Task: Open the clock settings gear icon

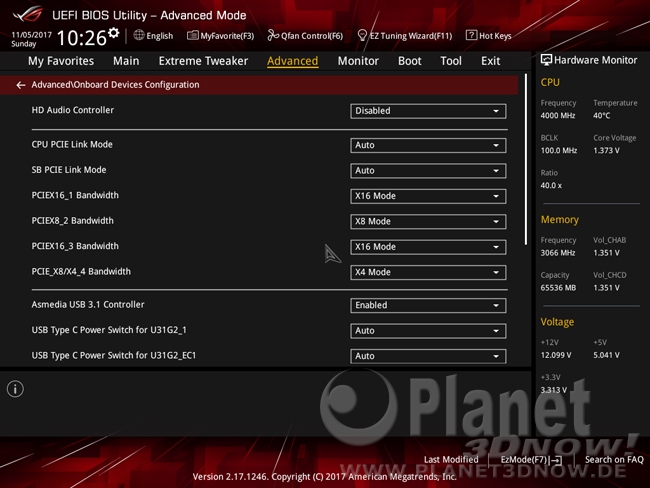Action: click(x=114, y=33)
